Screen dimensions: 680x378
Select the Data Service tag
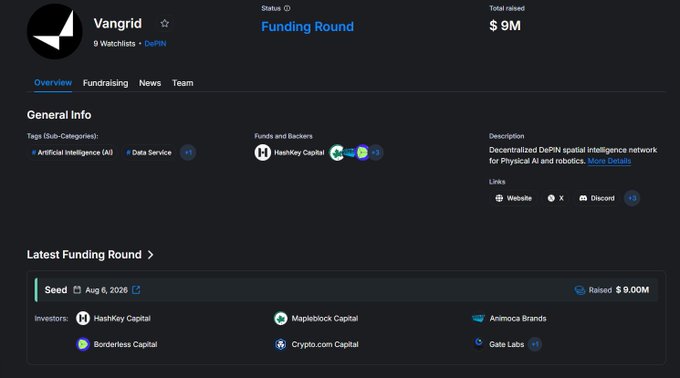coord(149,153)
